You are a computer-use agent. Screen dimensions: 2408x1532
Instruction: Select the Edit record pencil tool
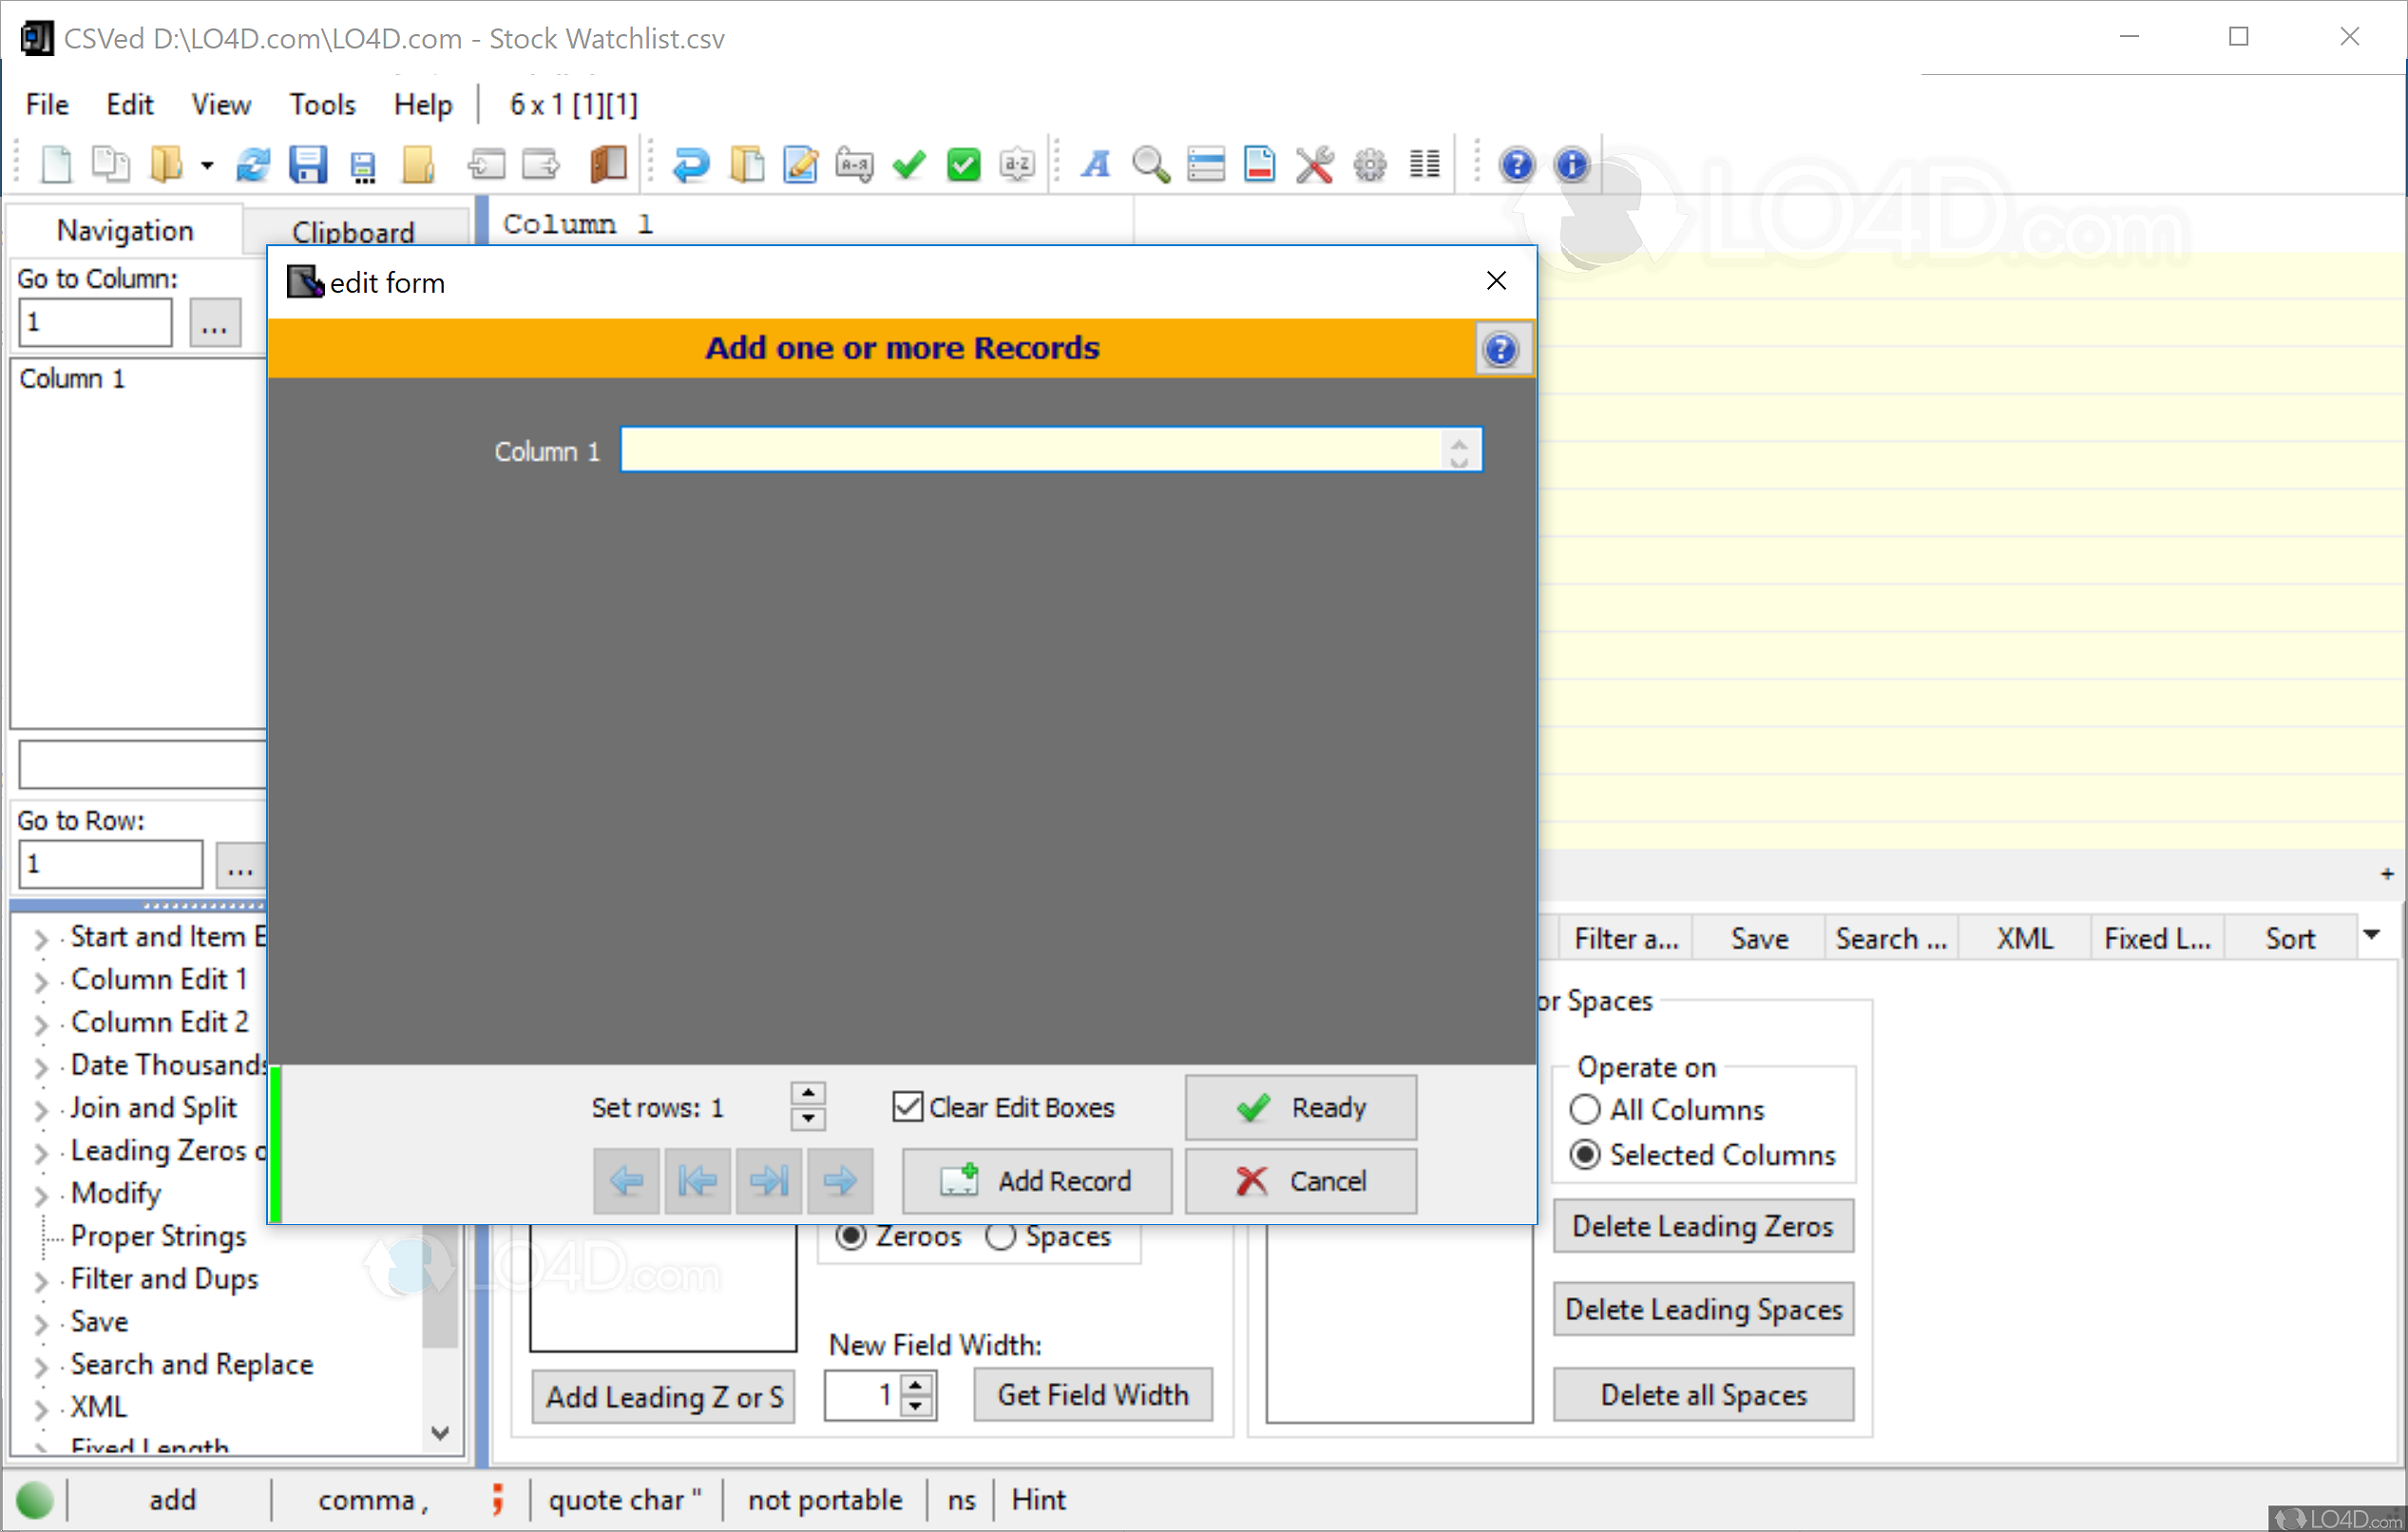click(800, 163)
